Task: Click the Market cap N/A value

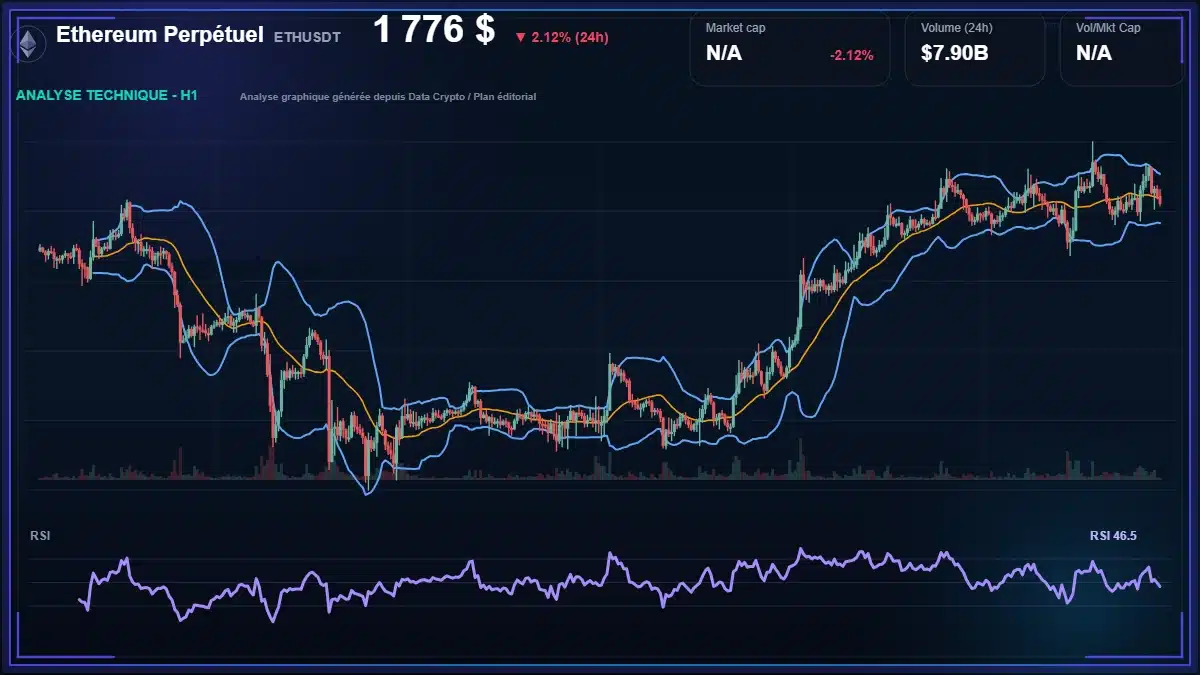Action: point(724,53)
